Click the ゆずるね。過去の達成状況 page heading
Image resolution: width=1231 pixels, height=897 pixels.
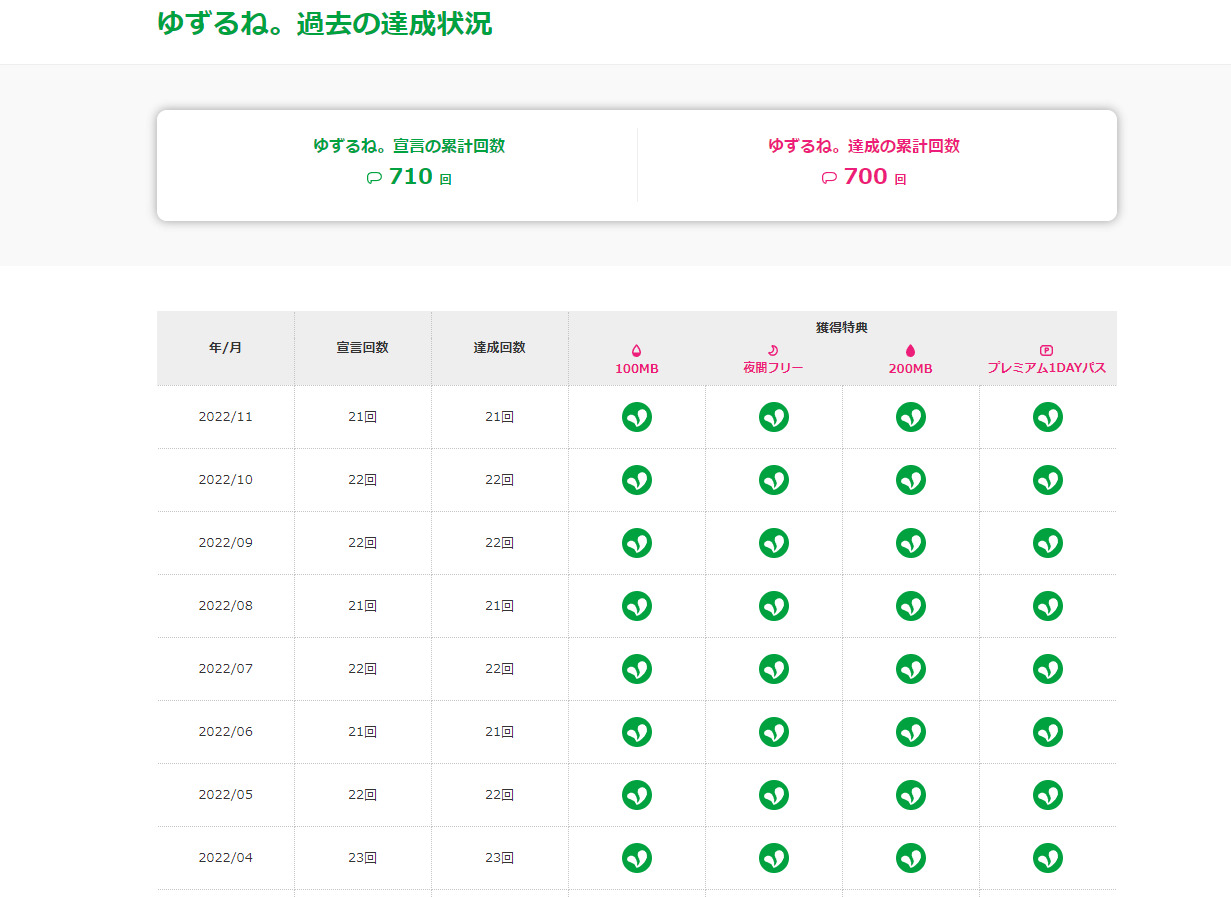click(x=324, y=24)
